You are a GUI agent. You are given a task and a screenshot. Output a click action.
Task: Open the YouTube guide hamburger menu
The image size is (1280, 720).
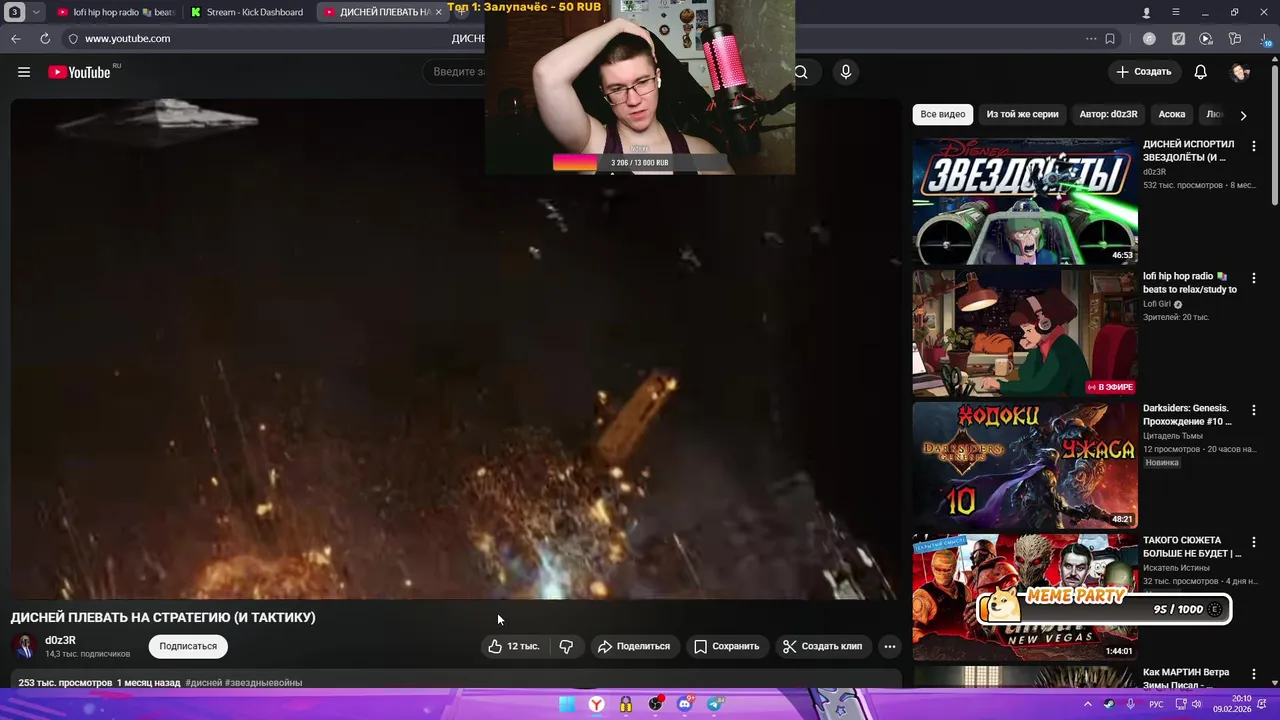pyautogui.click(x=24, y=72)
